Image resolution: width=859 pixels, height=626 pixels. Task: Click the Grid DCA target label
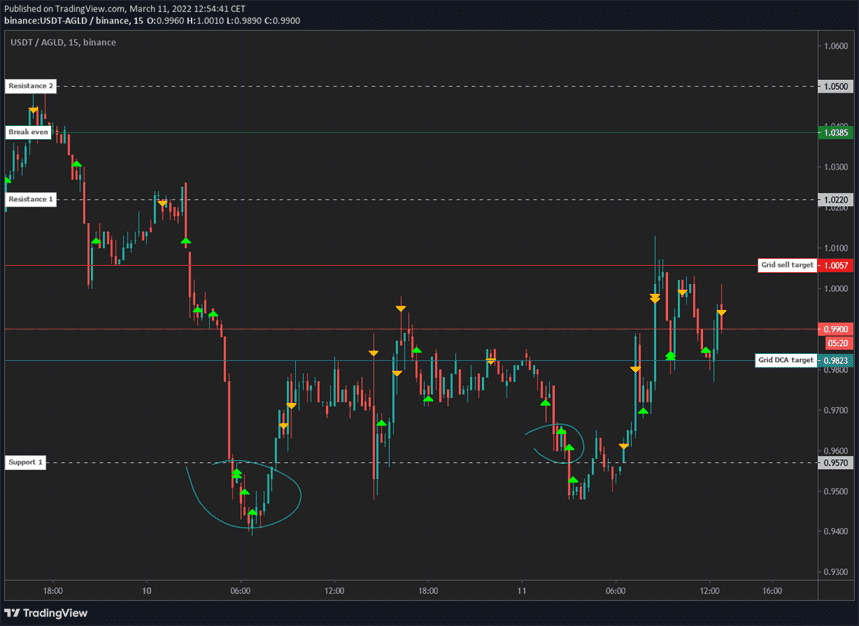pos(786,360)
